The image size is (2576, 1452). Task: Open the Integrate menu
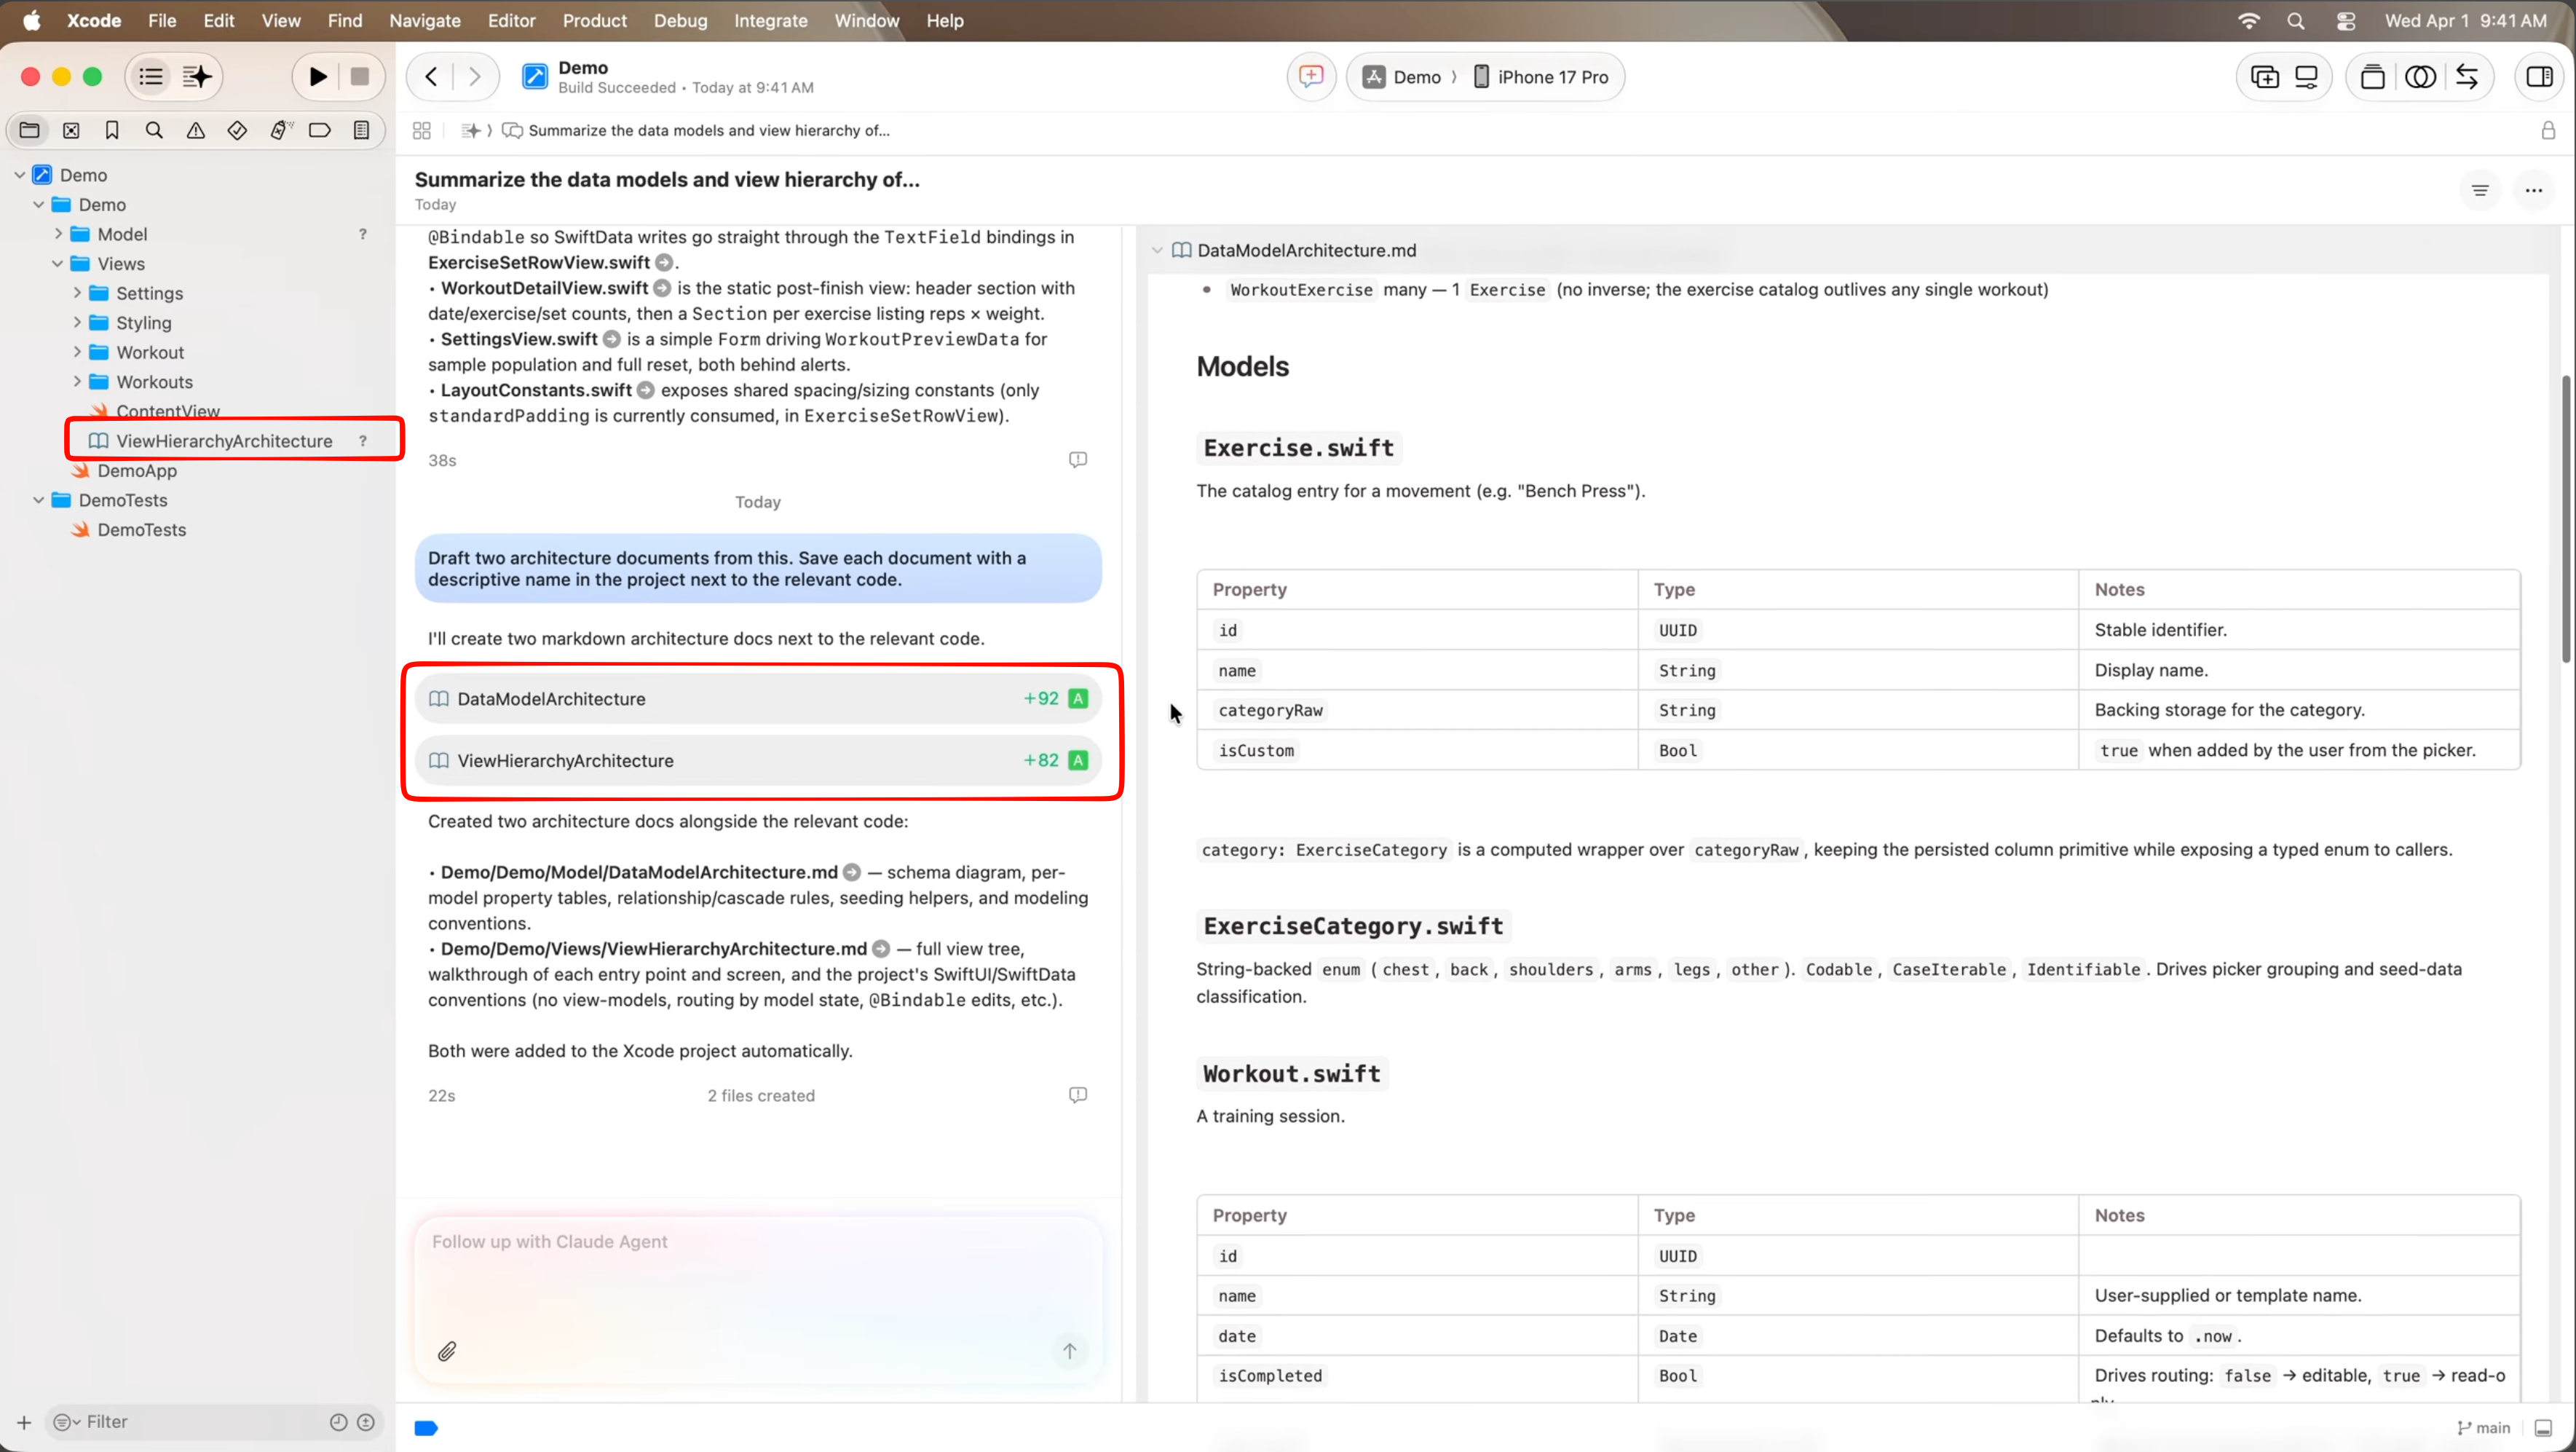pos(770,20)
